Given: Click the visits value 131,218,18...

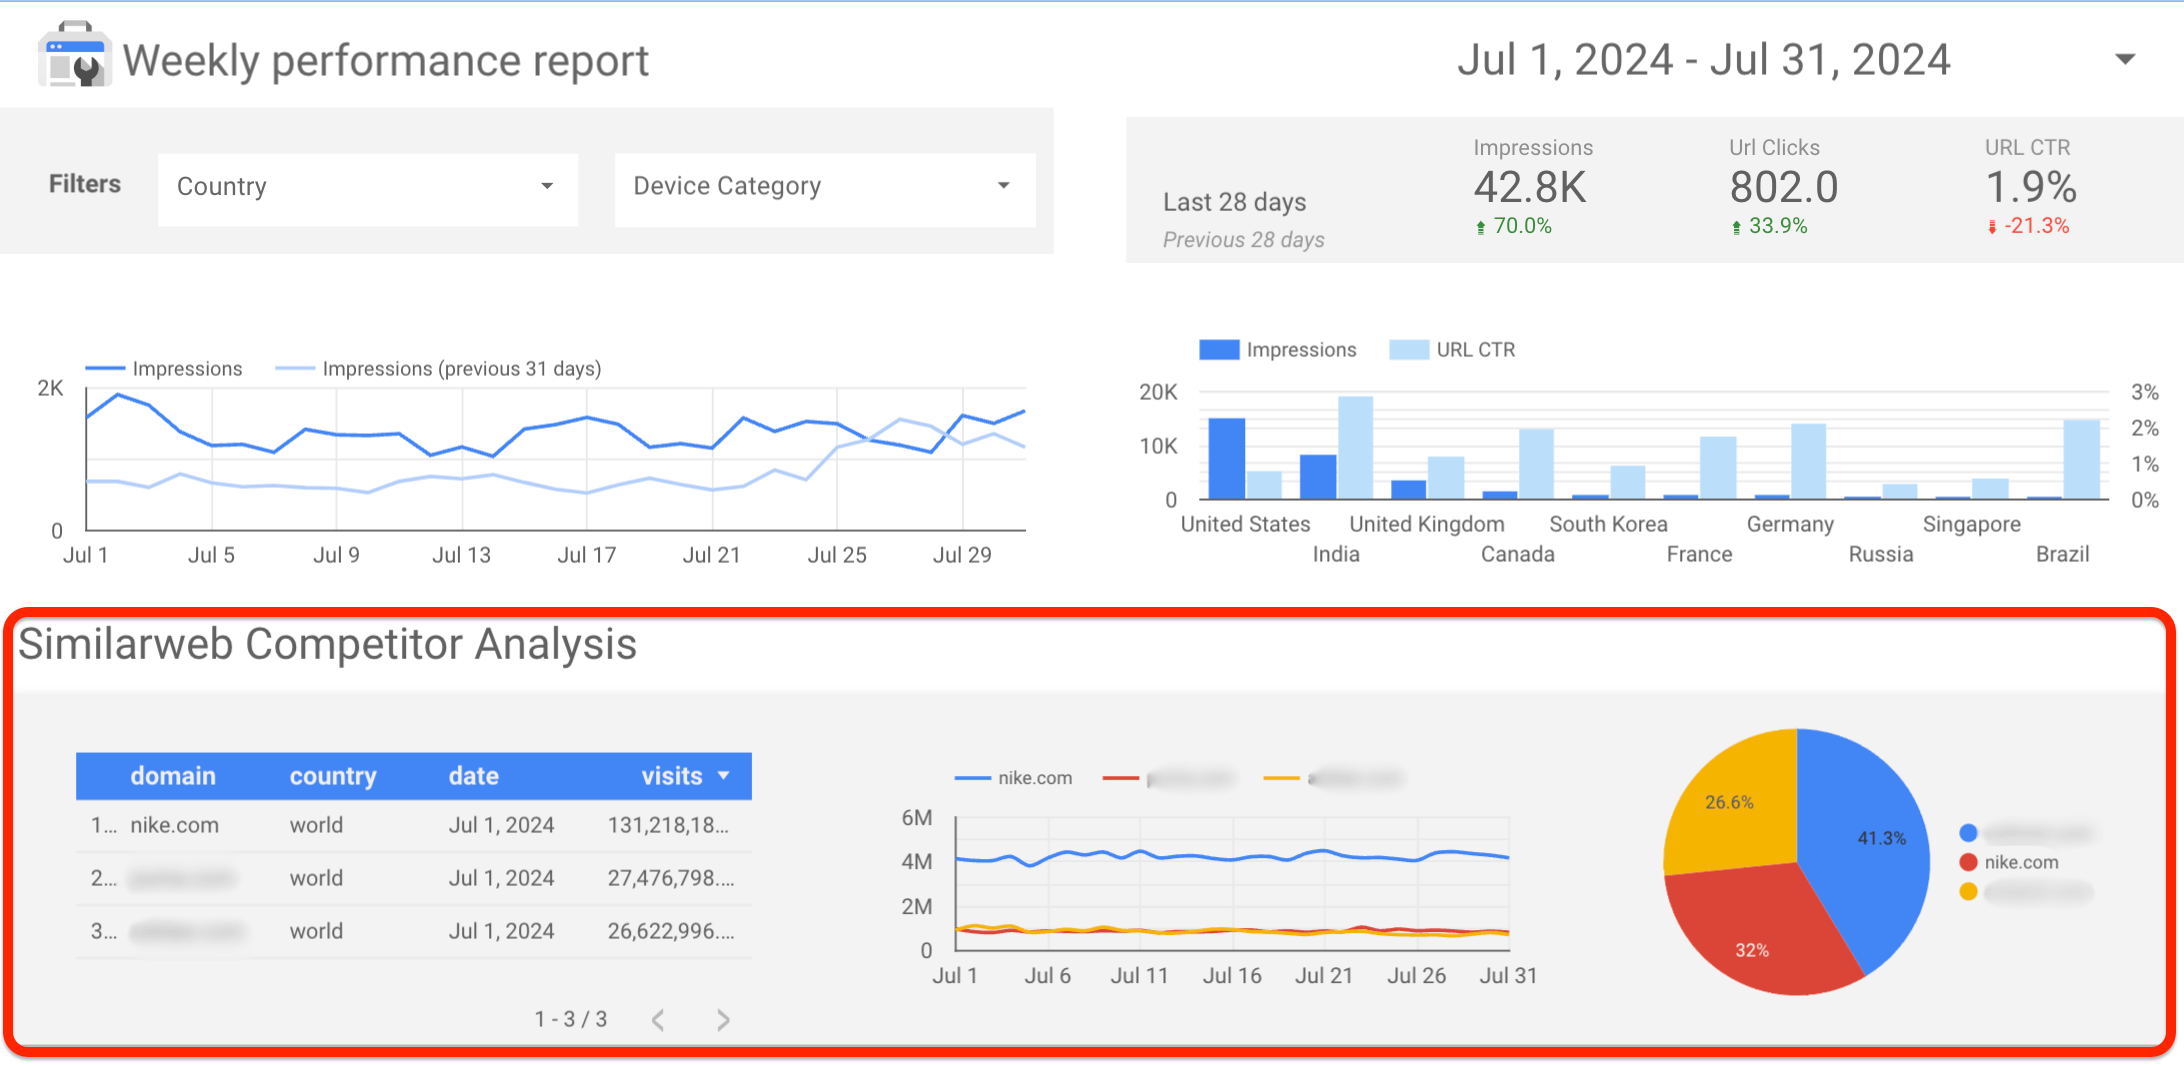Looking at the screenshot, I should (668, 825).
